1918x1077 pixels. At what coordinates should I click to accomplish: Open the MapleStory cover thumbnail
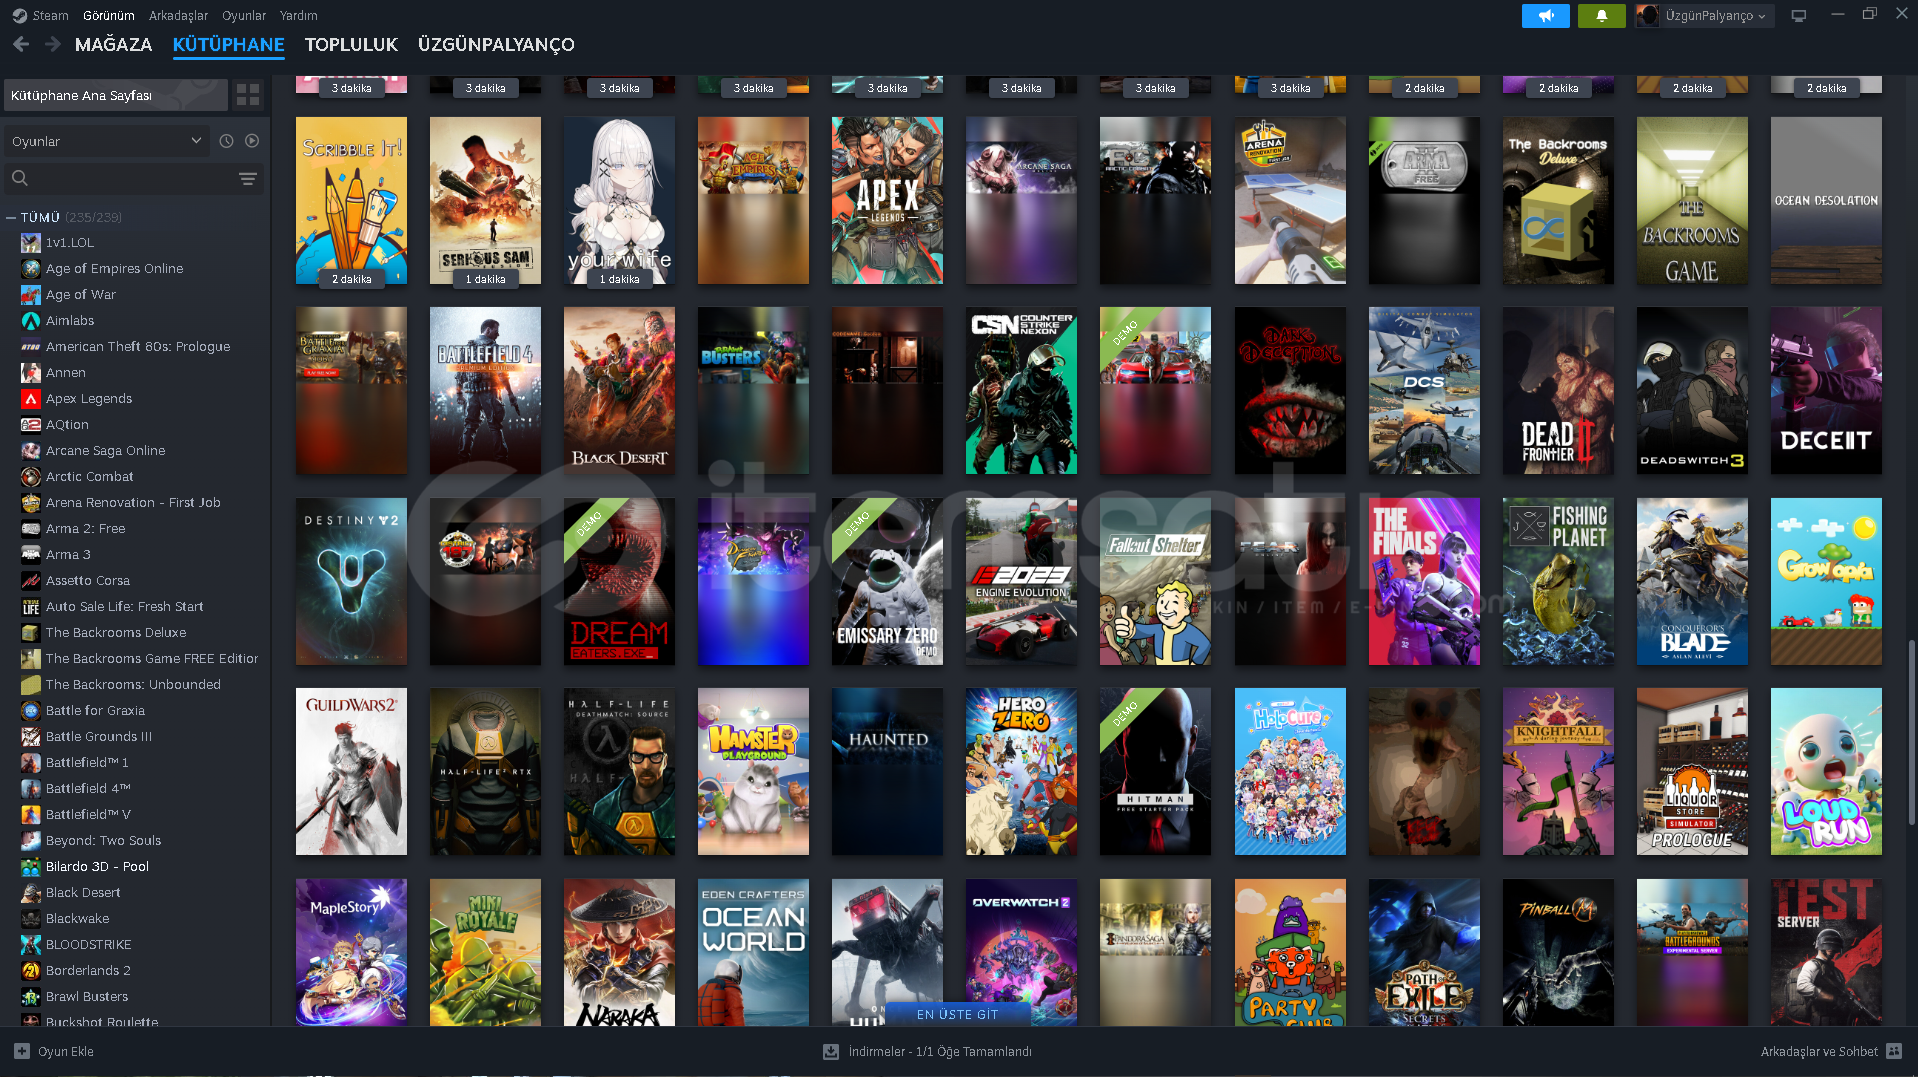351,952
